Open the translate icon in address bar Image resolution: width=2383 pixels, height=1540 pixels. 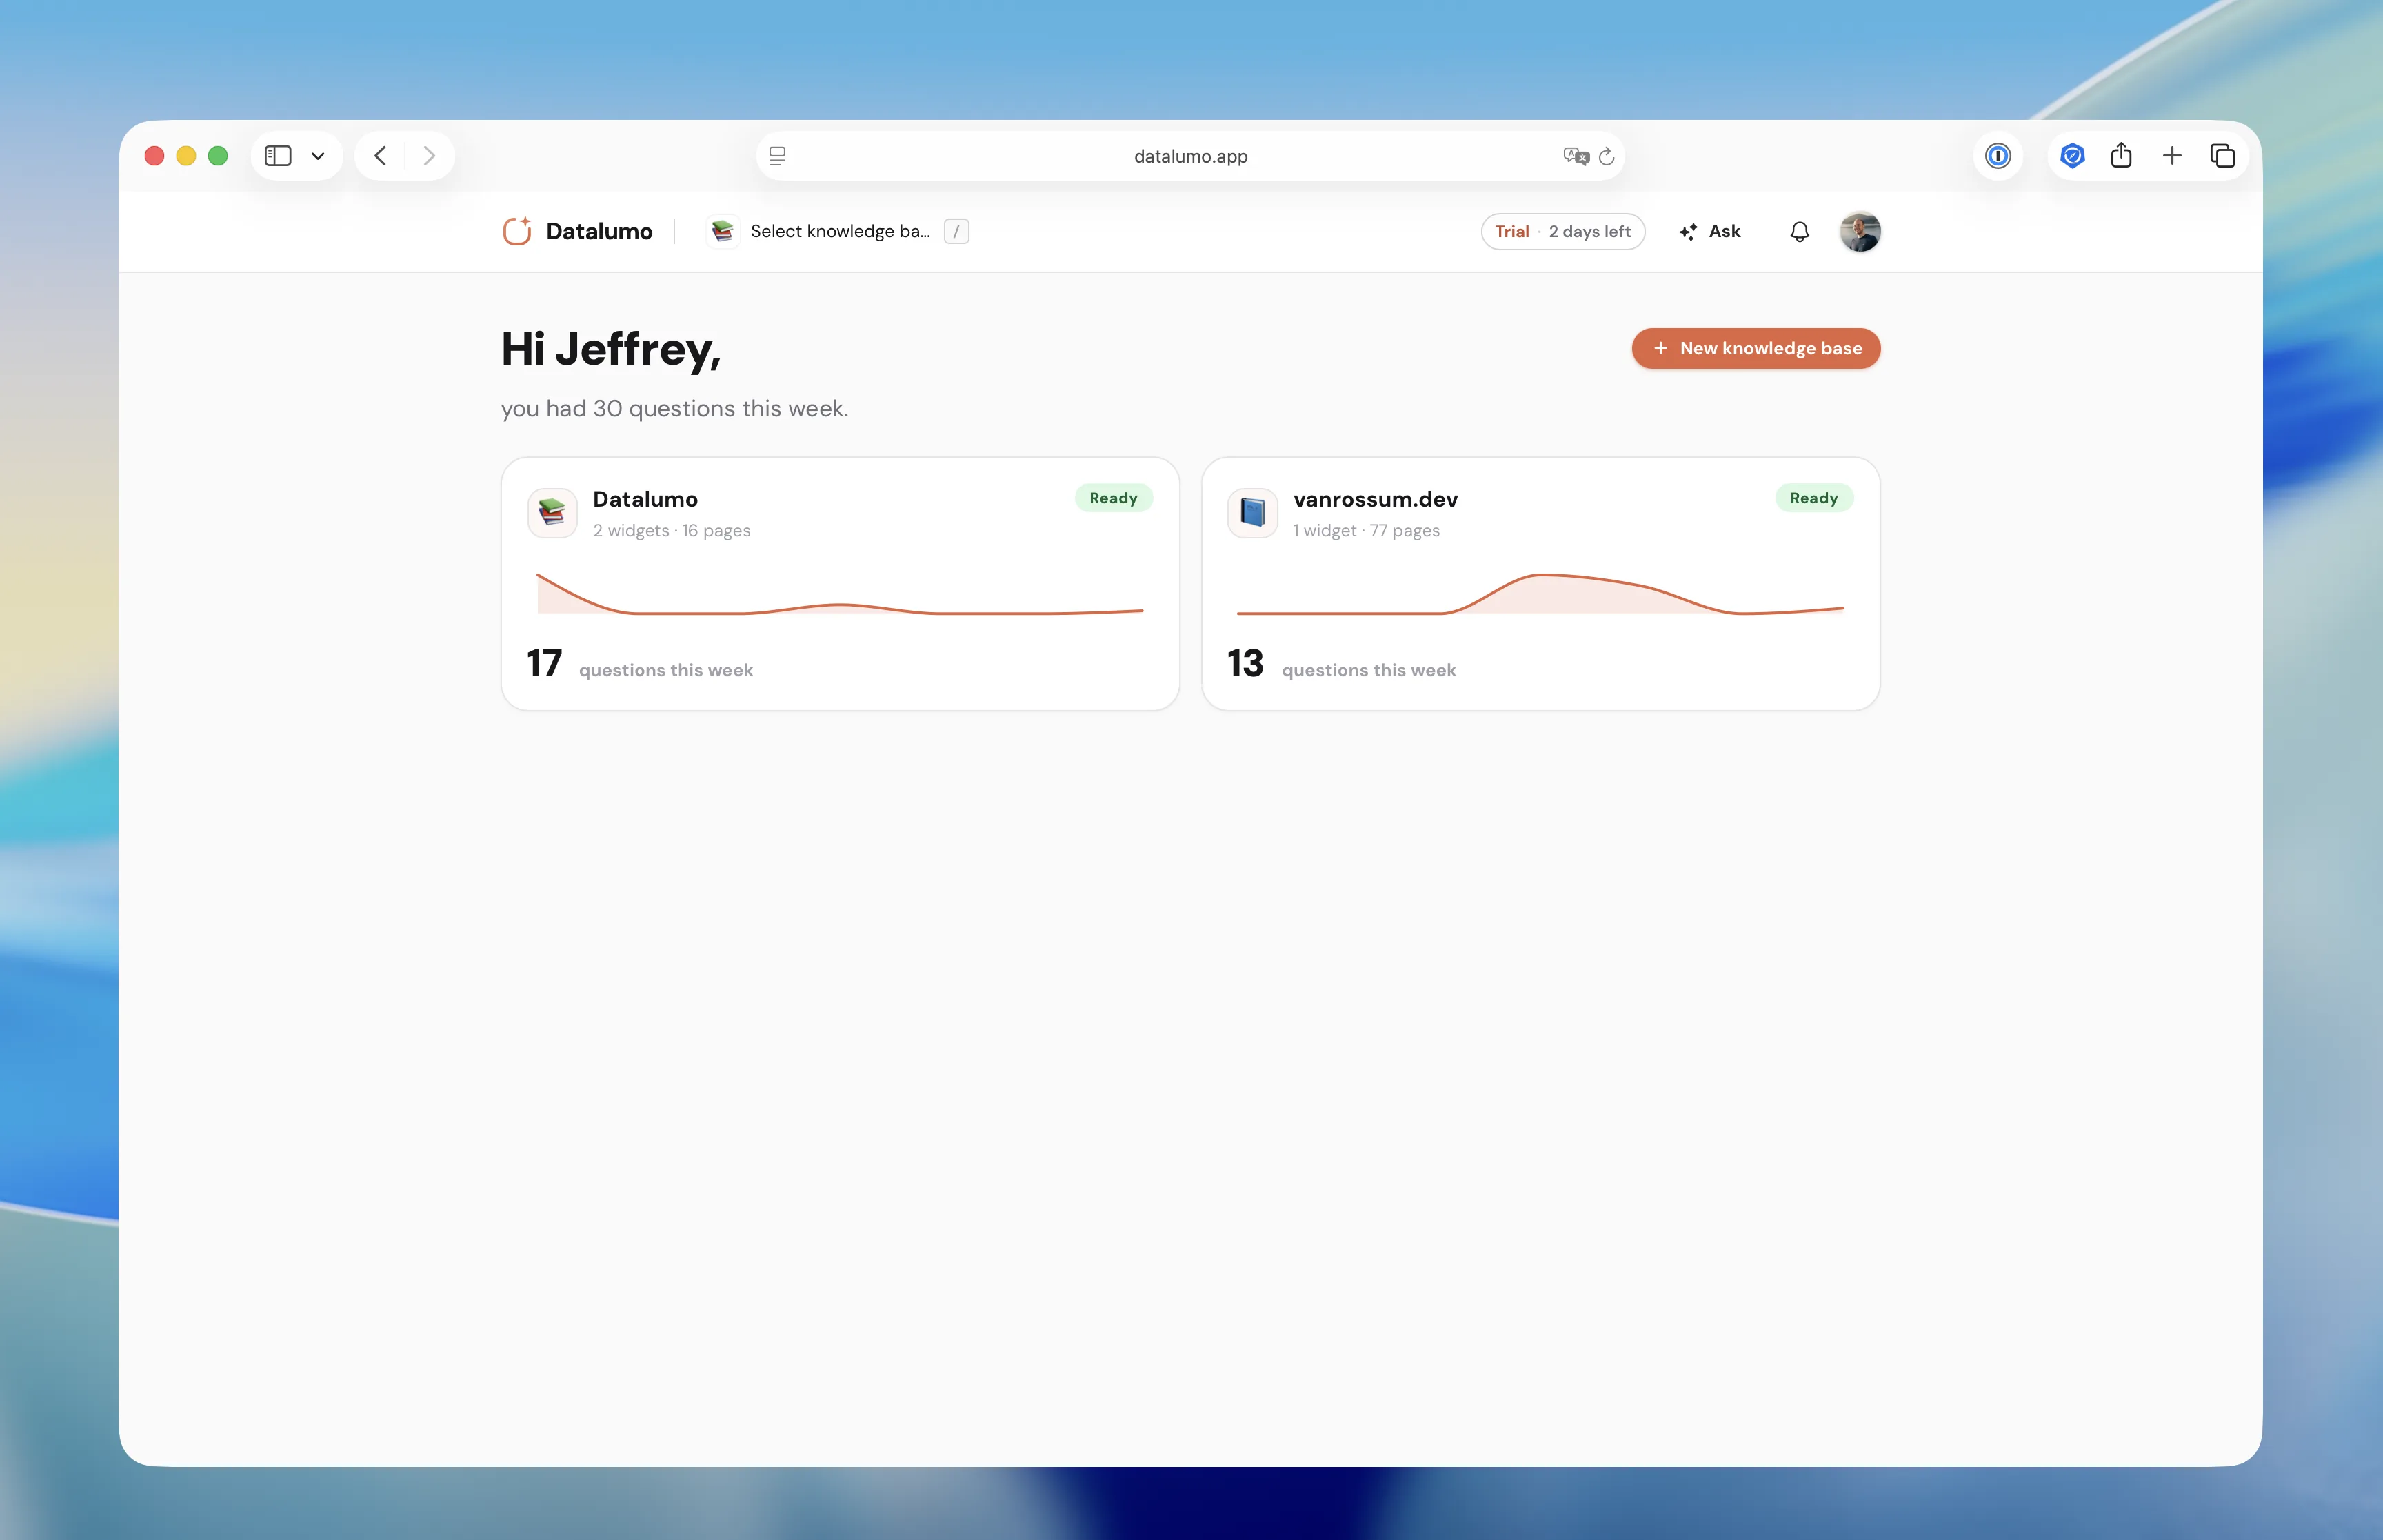[1576, 156]
